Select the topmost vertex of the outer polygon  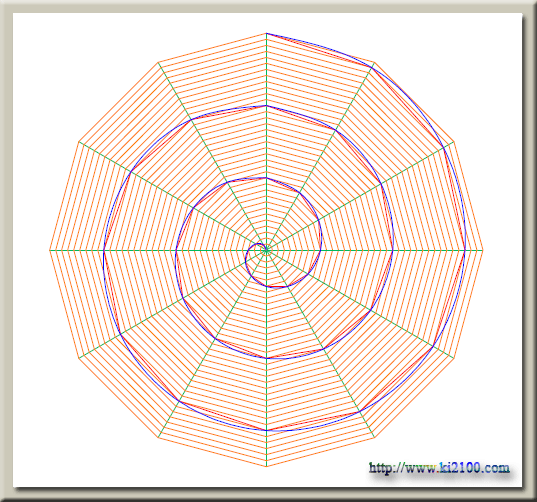point(266,34)
